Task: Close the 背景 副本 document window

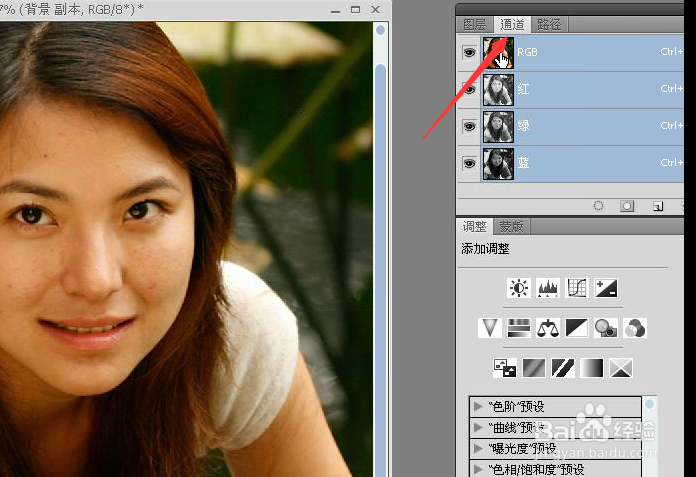Action: click(x=376, y=9)
